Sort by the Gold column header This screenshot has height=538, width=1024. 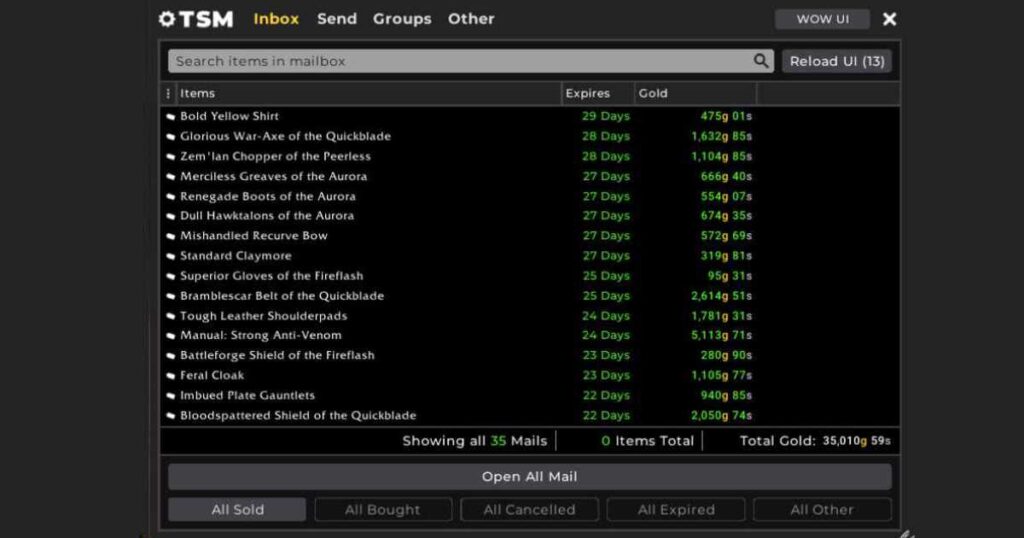(653, 93)
